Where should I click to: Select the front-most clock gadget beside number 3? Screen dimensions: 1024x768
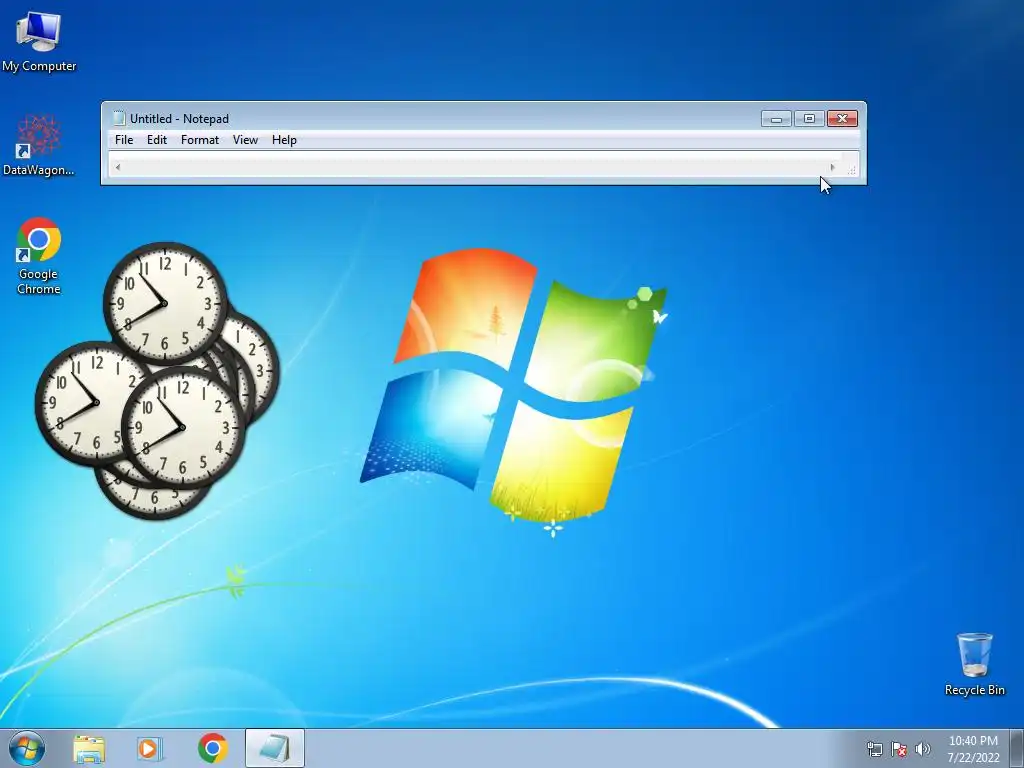coord(183,428)
